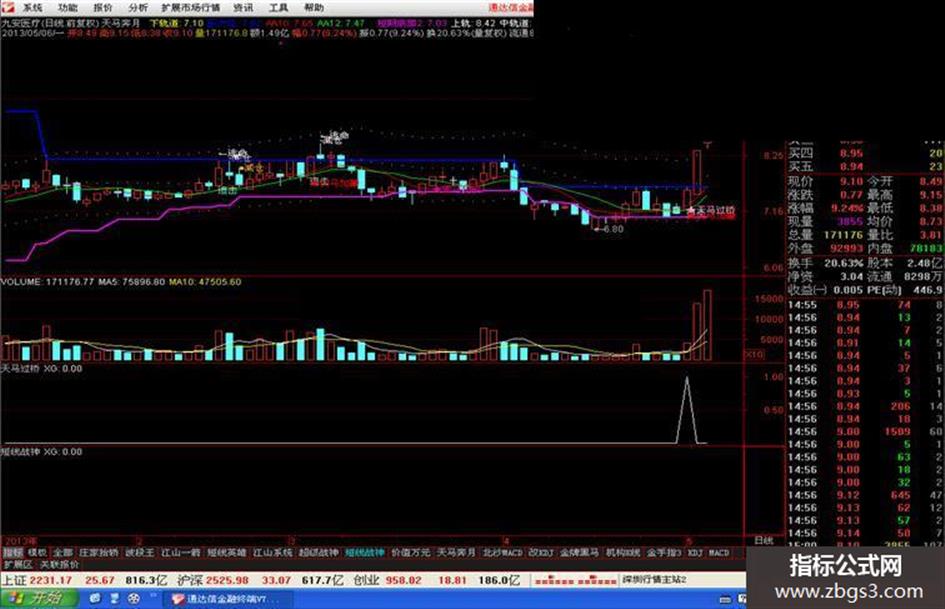Click the first quick launch icon

[95, 599]
